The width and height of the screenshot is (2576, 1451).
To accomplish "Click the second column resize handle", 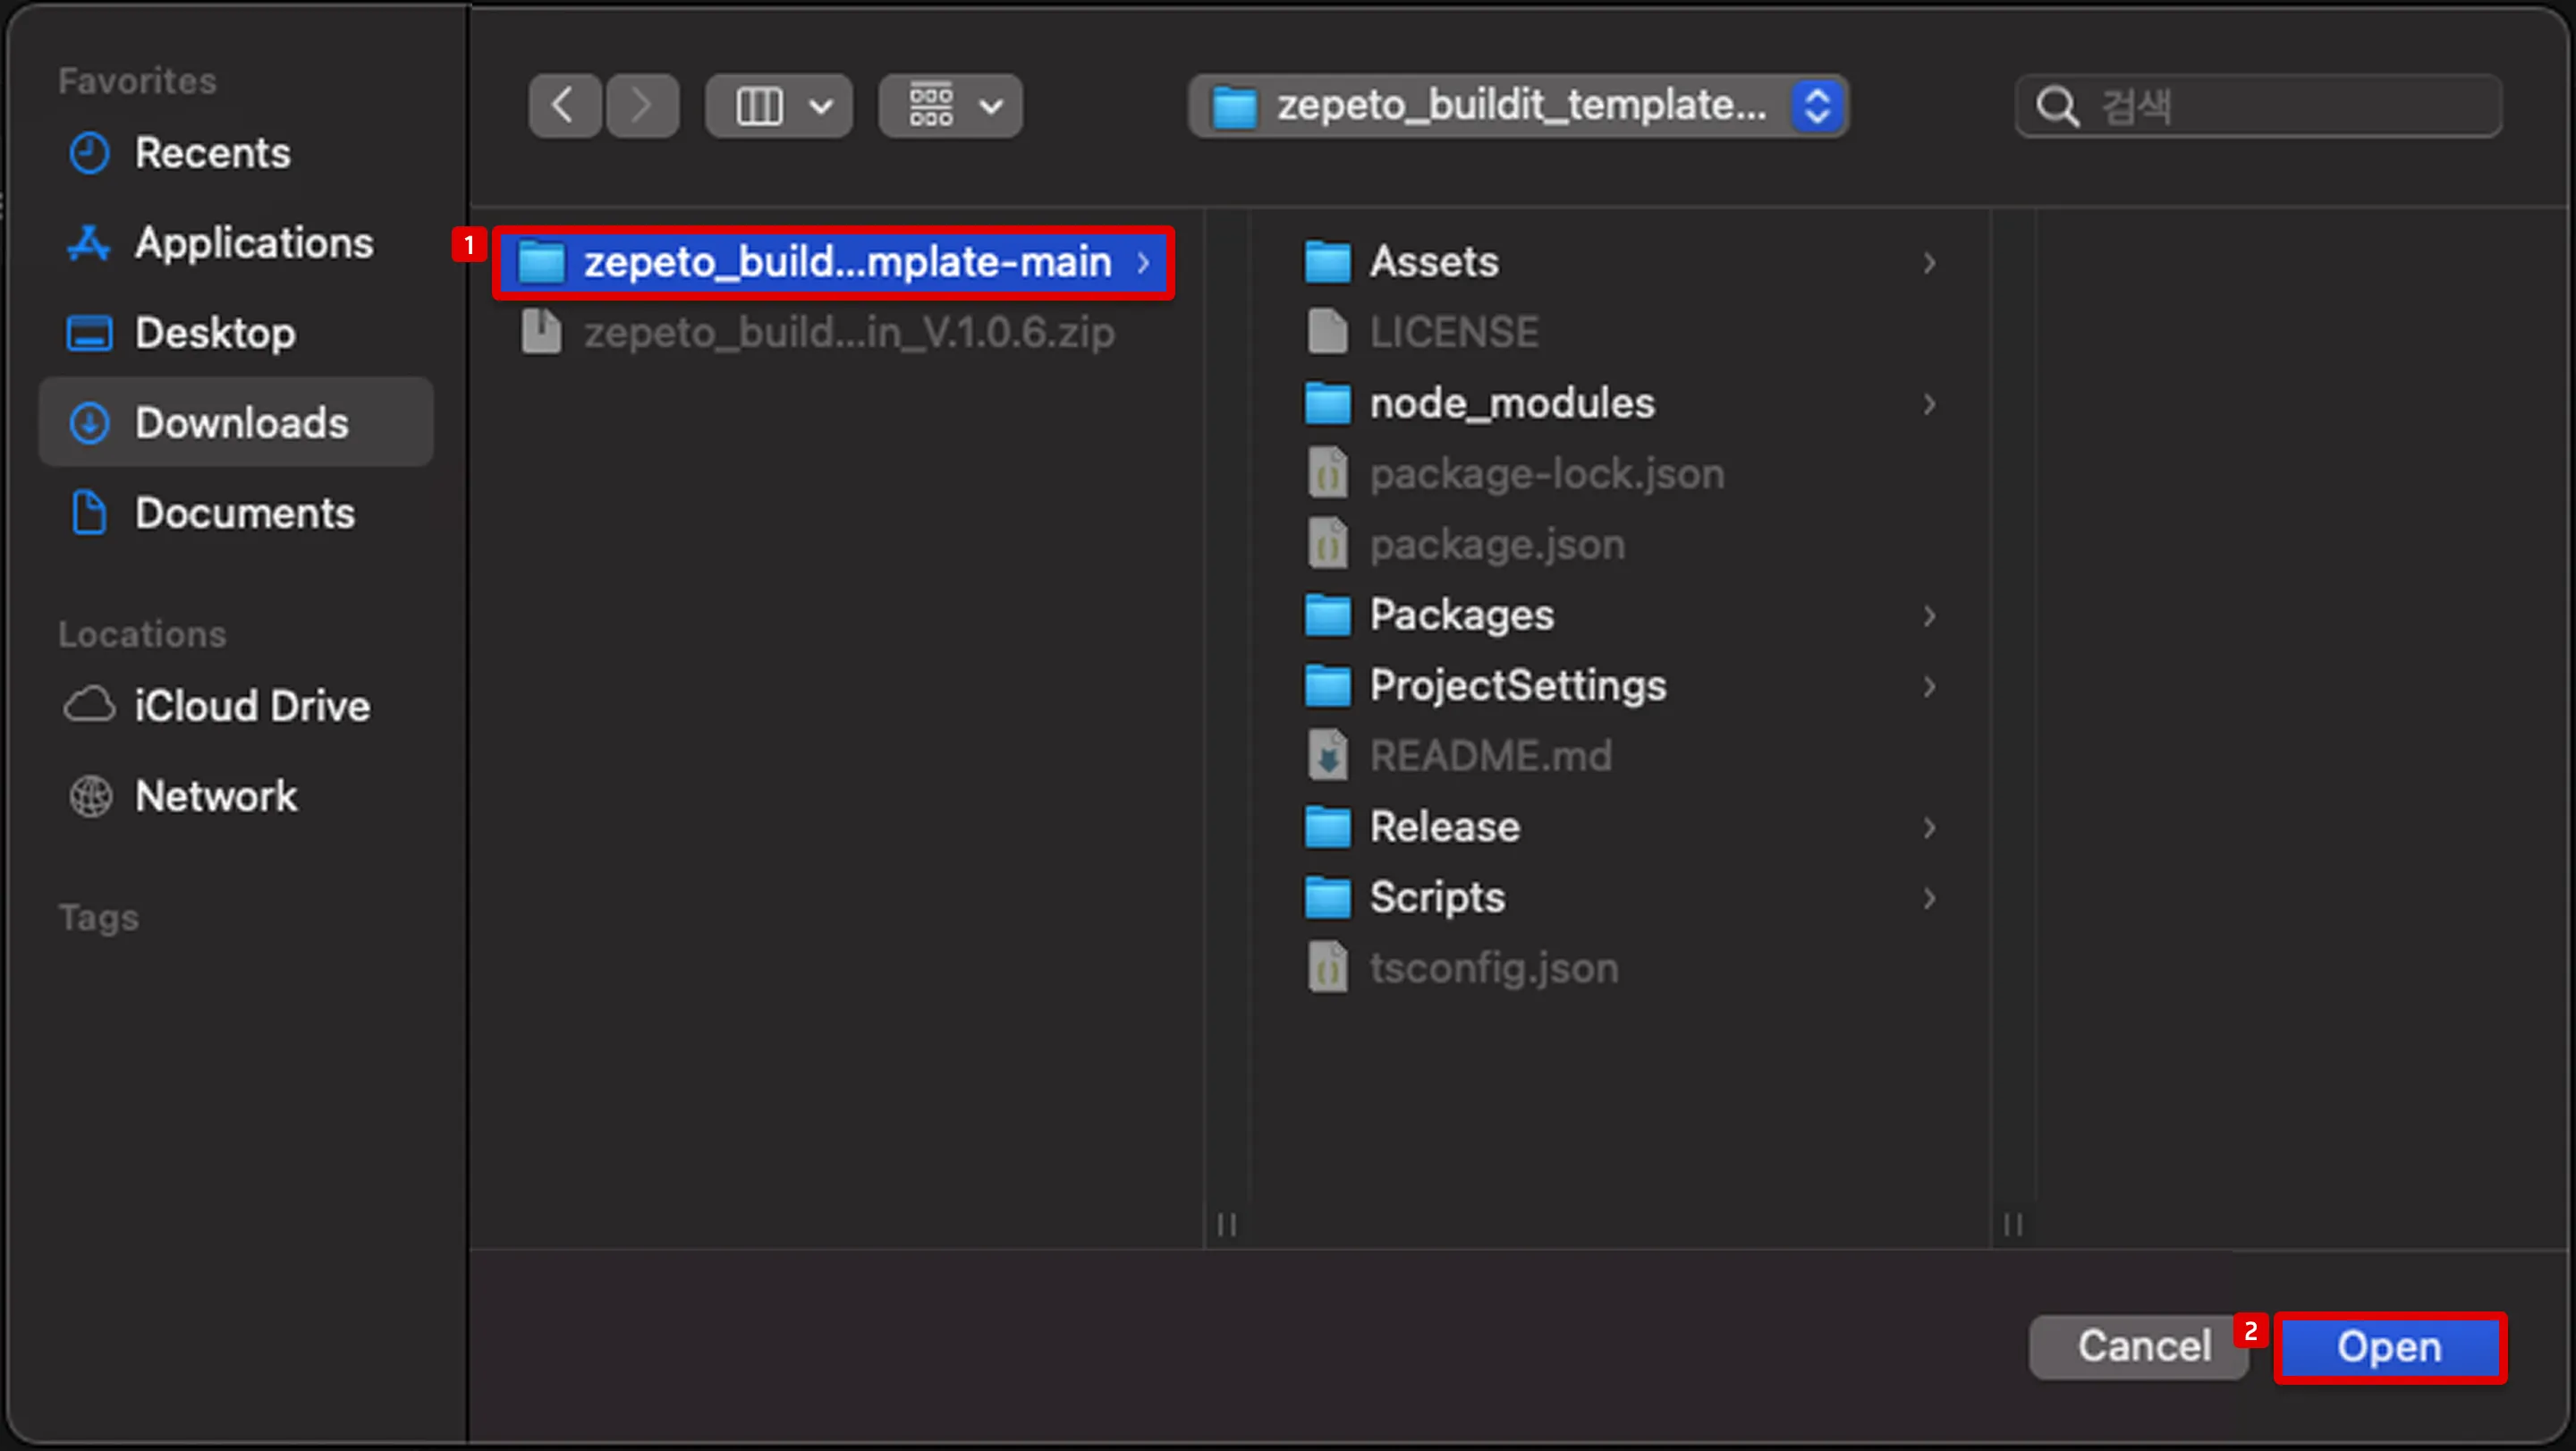I will [x=2014, y=1224].
